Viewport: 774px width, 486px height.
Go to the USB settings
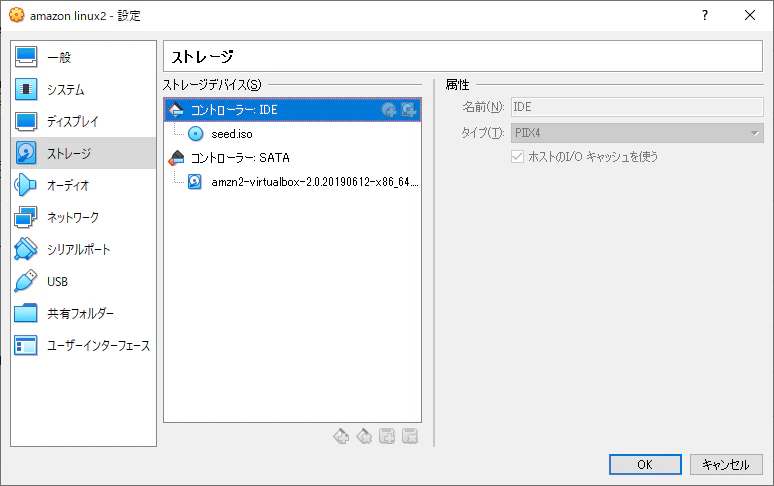point(83,281)
